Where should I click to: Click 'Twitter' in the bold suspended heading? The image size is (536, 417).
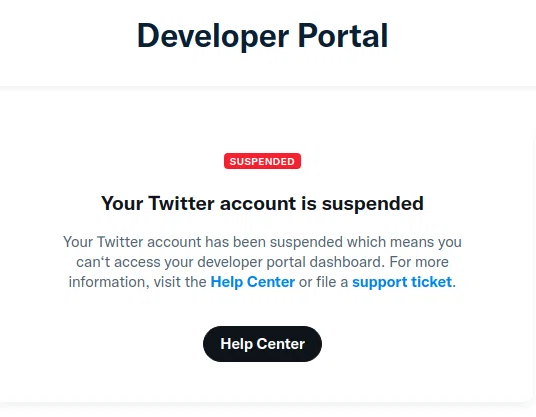coord(182,203)
